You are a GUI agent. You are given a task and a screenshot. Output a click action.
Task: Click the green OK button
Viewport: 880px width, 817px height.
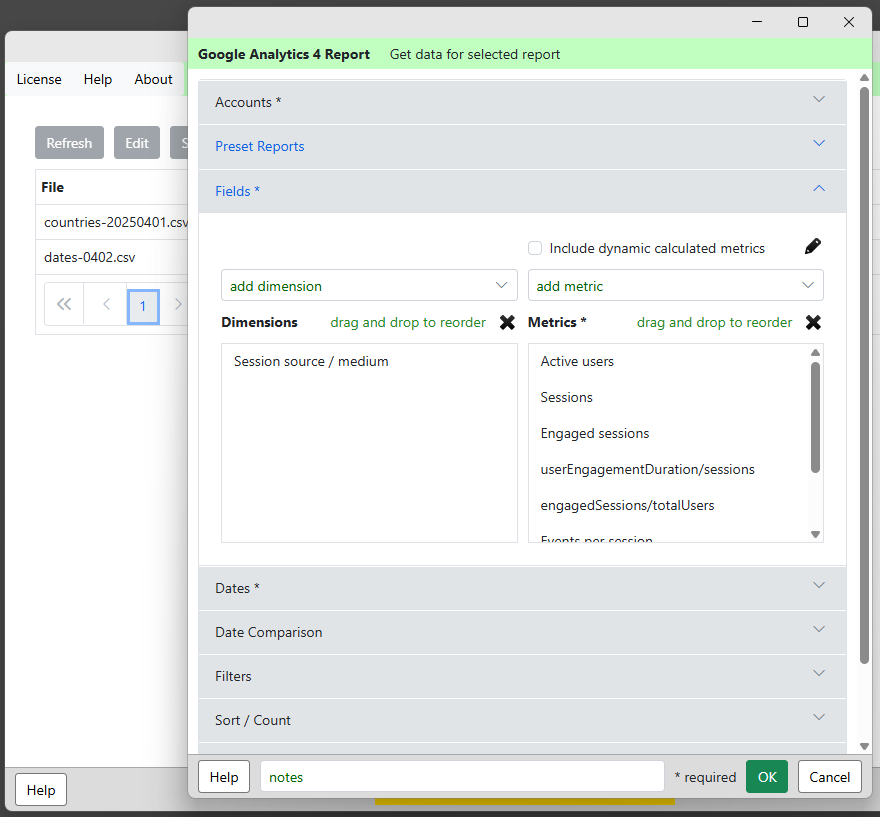tap(766, 777)
